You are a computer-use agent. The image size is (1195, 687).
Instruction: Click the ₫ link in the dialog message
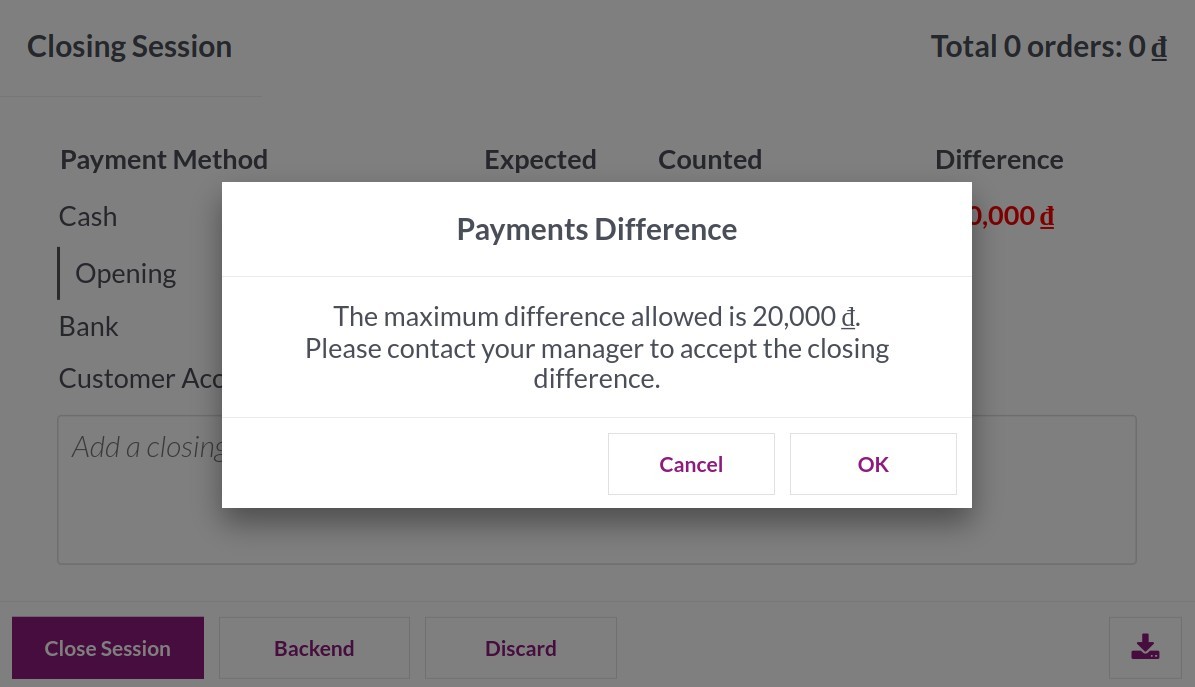pos(848,316)
